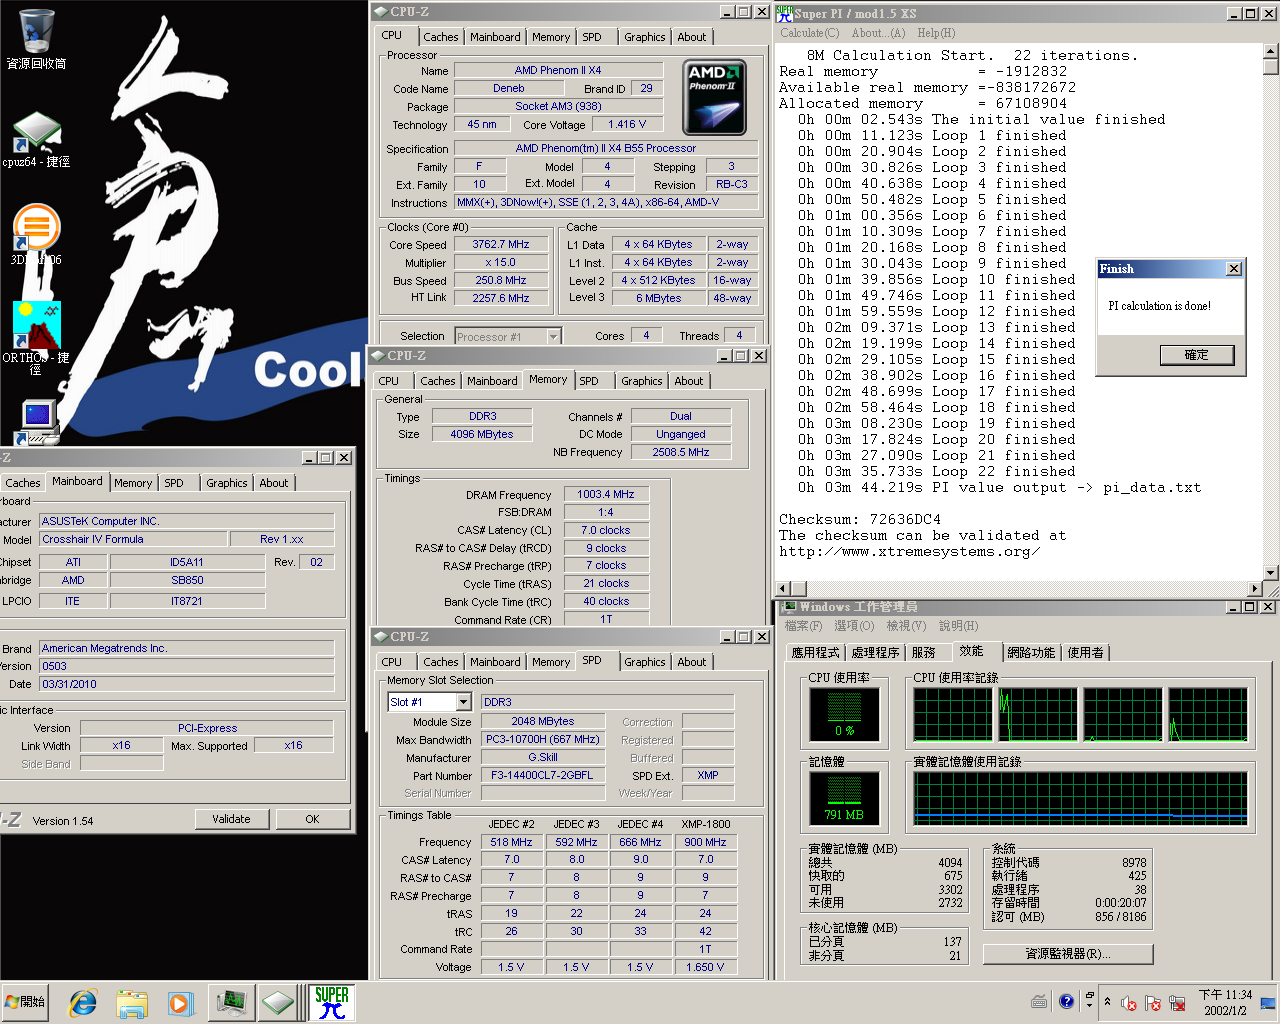This screenshot has height=1024, width=1280.
Task: Open About tab in top CPU-Z window
Action: pyautogui.click(x=692, y=37)
